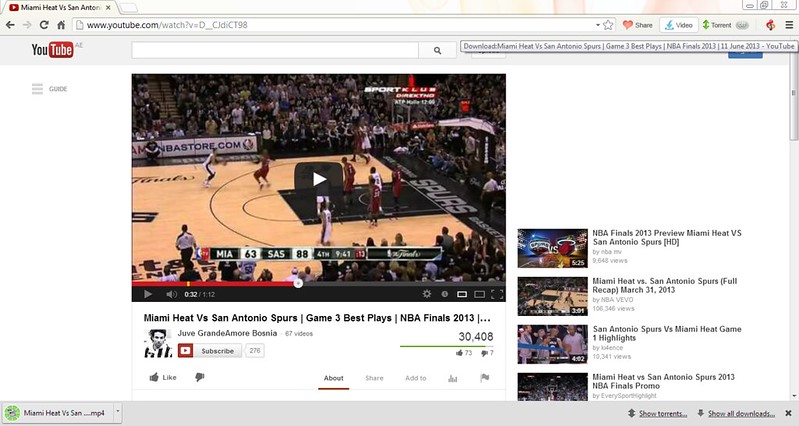Open San Antonio Spurs Vs Miami Heat Game 1 Highlights
Image resolution: width=799 pixels, height=426 pixels.
[667, 333]
